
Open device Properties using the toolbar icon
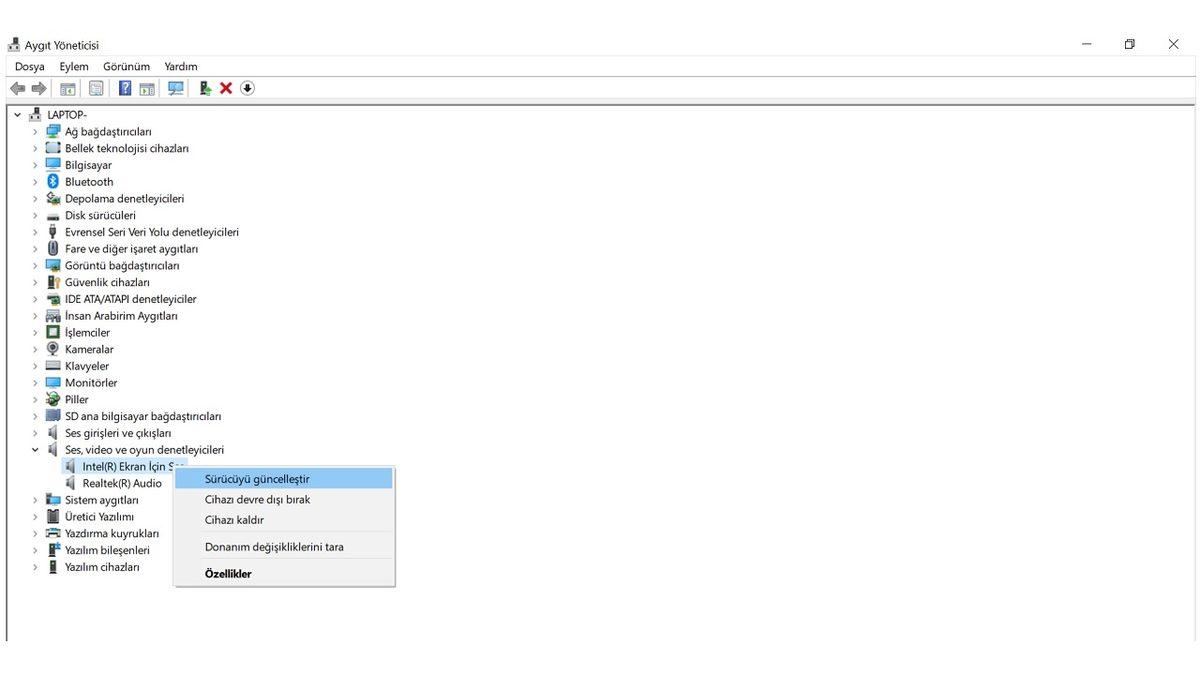[96, 88]
